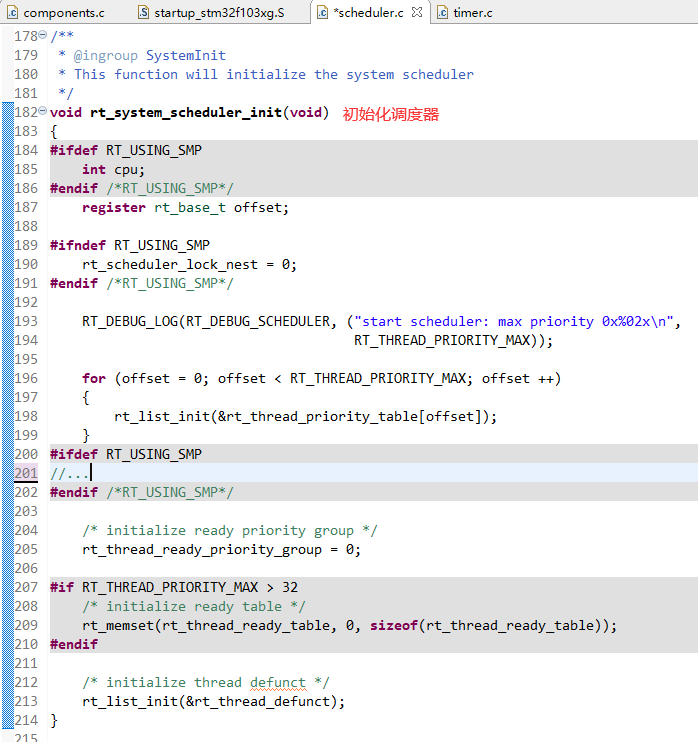698x742 pixels.
Task: Click "initialize ready table" comment
Action: (194, 607)
